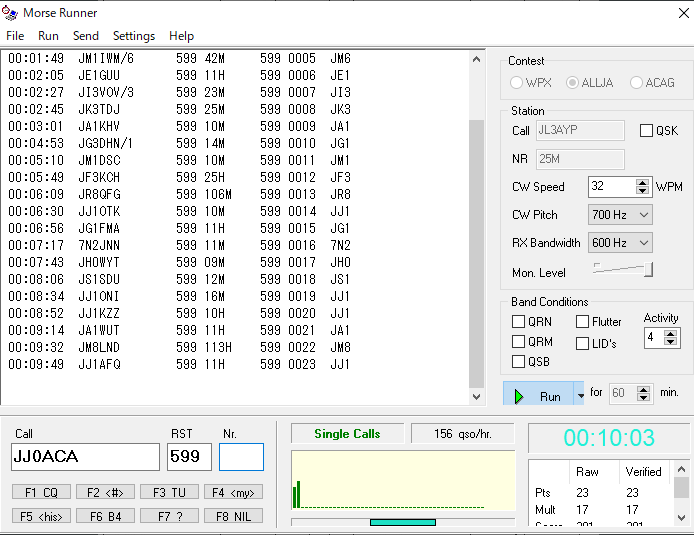This screenshot has width=694, height=535.
Task: Click the score table scroll up arrow
Action: (x=682, y=469)
